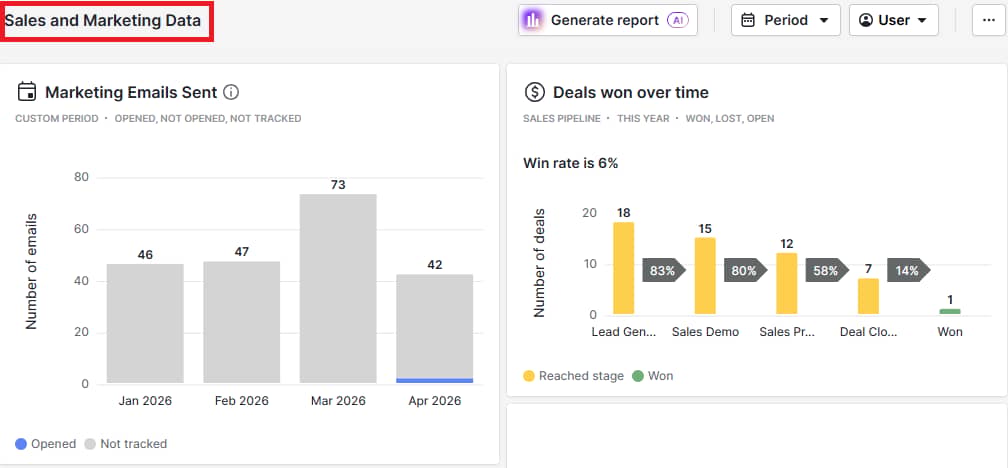Click the Lead Gen... yellow bar showing 18
The height and width of the screenshot is (468, 1008).
624,268
